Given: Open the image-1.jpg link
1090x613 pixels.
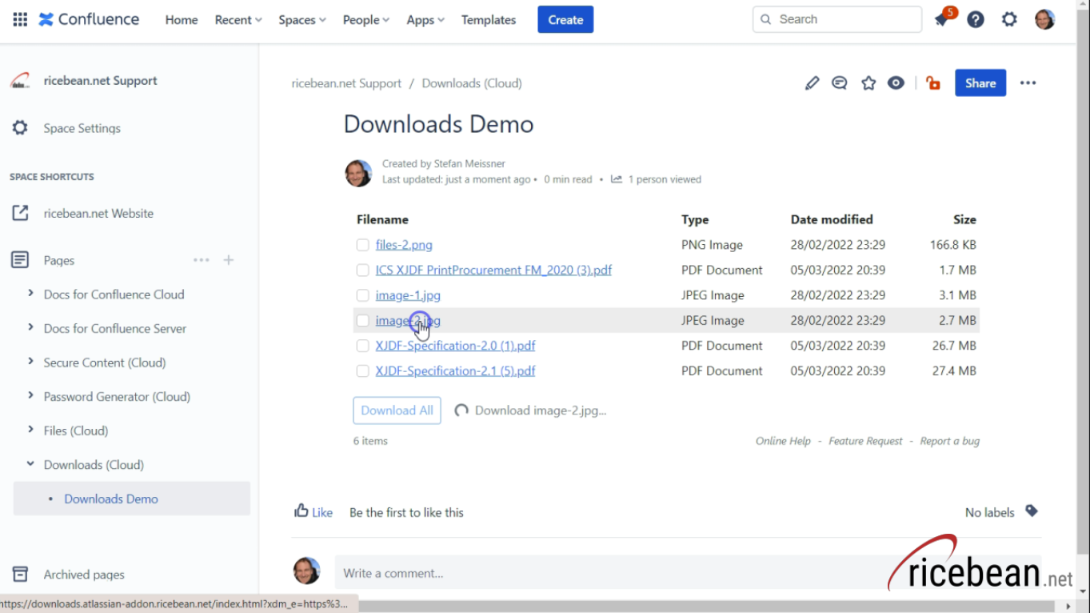Looking at the screenshot, I should coord(408,295).
